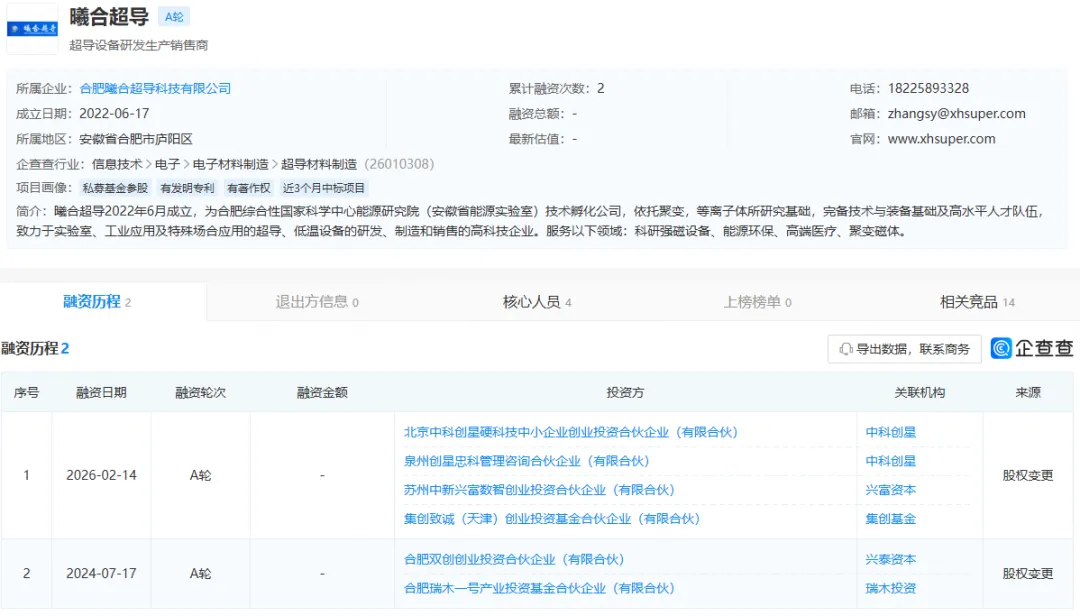This screenshot has height=616, width=1080.
Task: Click the 曦合超导 company name heading
Action: pyautogui.click(x=110, y=17)
